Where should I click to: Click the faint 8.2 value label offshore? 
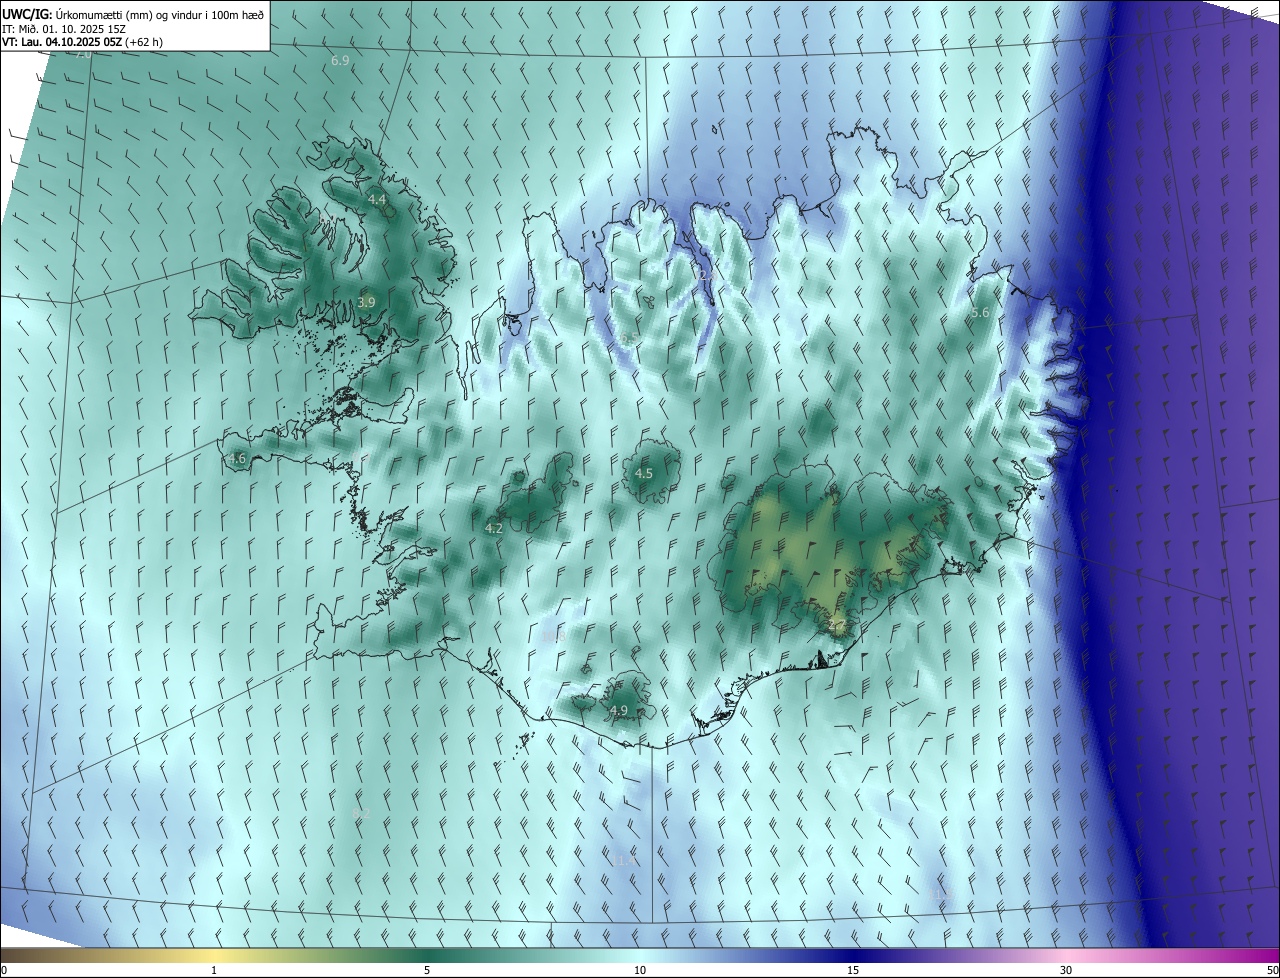coord(362,814)
